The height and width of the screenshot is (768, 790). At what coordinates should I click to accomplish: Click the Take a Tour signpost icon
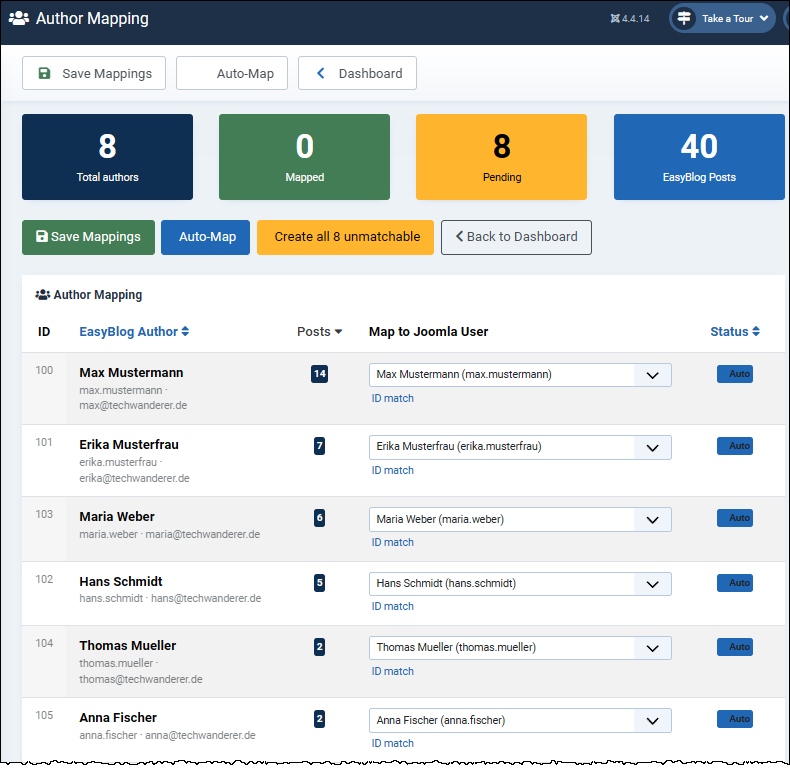(x=684, y=18)
